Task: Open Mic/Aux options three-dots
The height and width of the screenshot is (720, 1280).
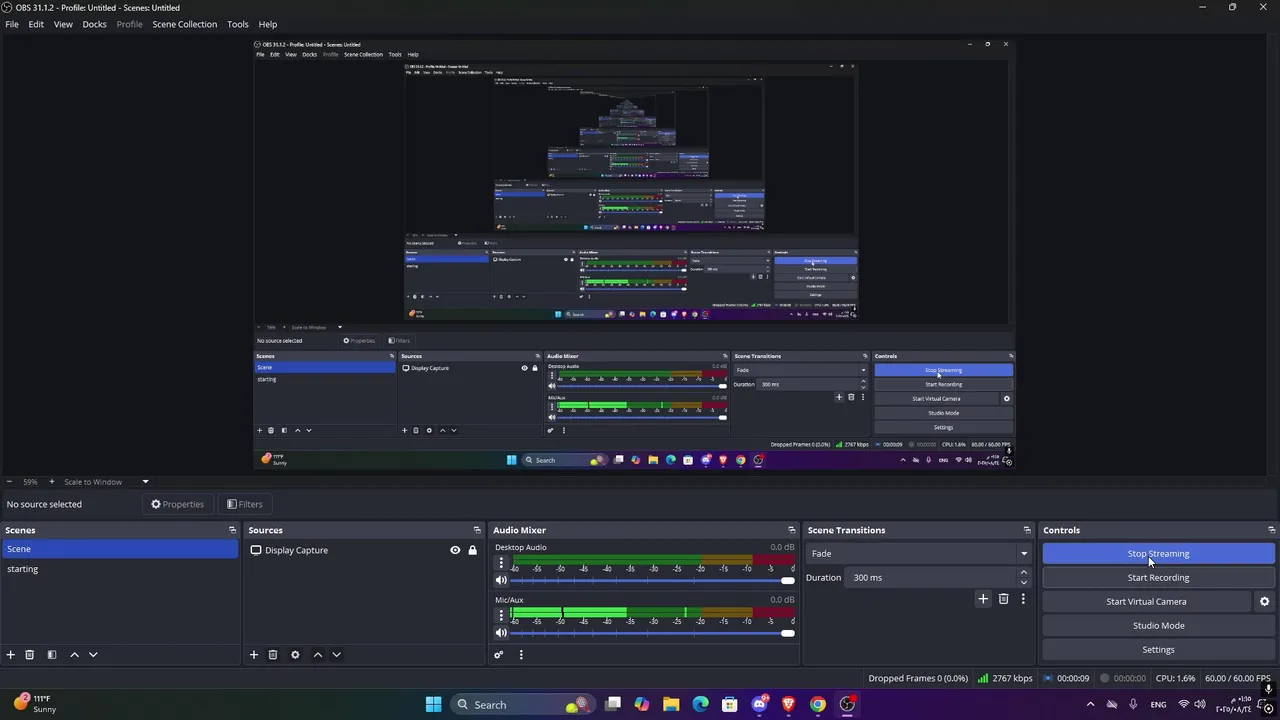Action: point(501,615)
